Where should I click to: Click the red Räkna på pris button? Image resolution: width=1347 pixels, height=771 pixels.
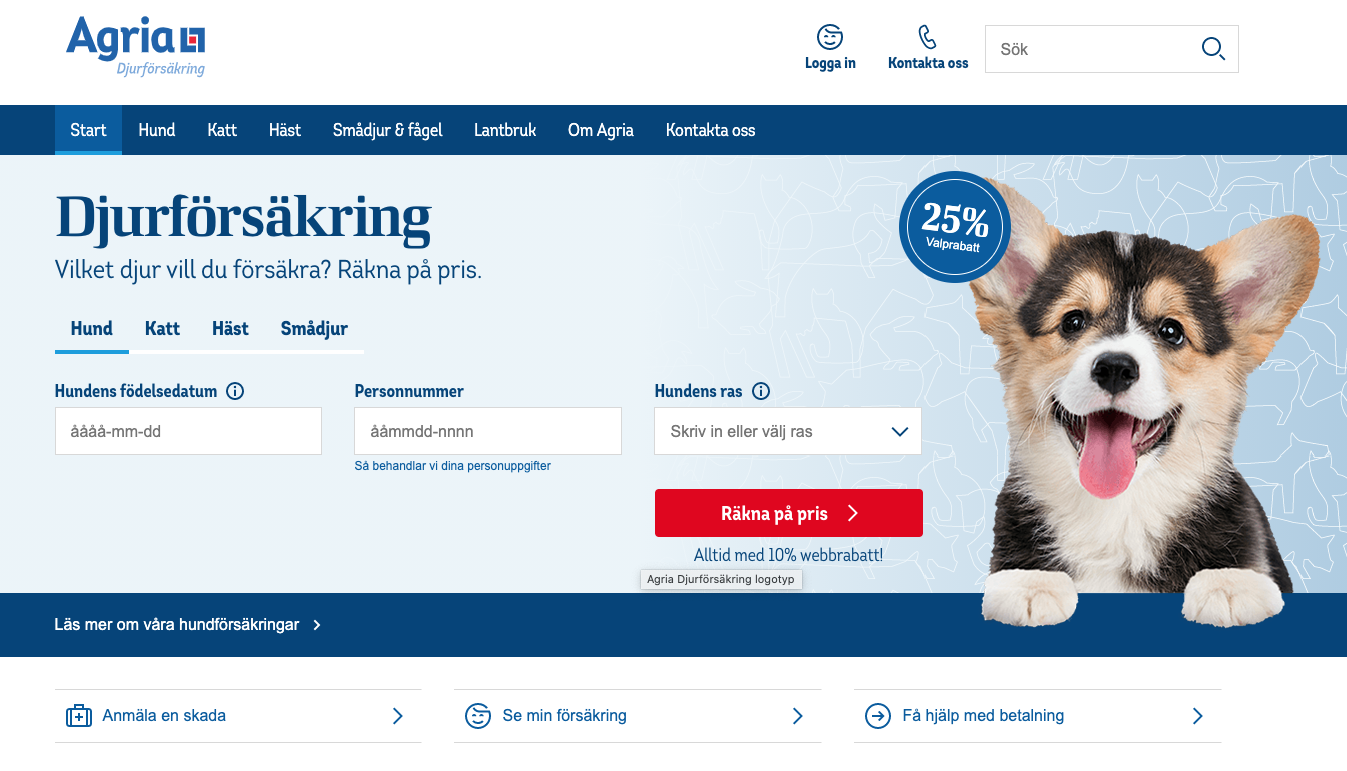[x=789, y=513]
